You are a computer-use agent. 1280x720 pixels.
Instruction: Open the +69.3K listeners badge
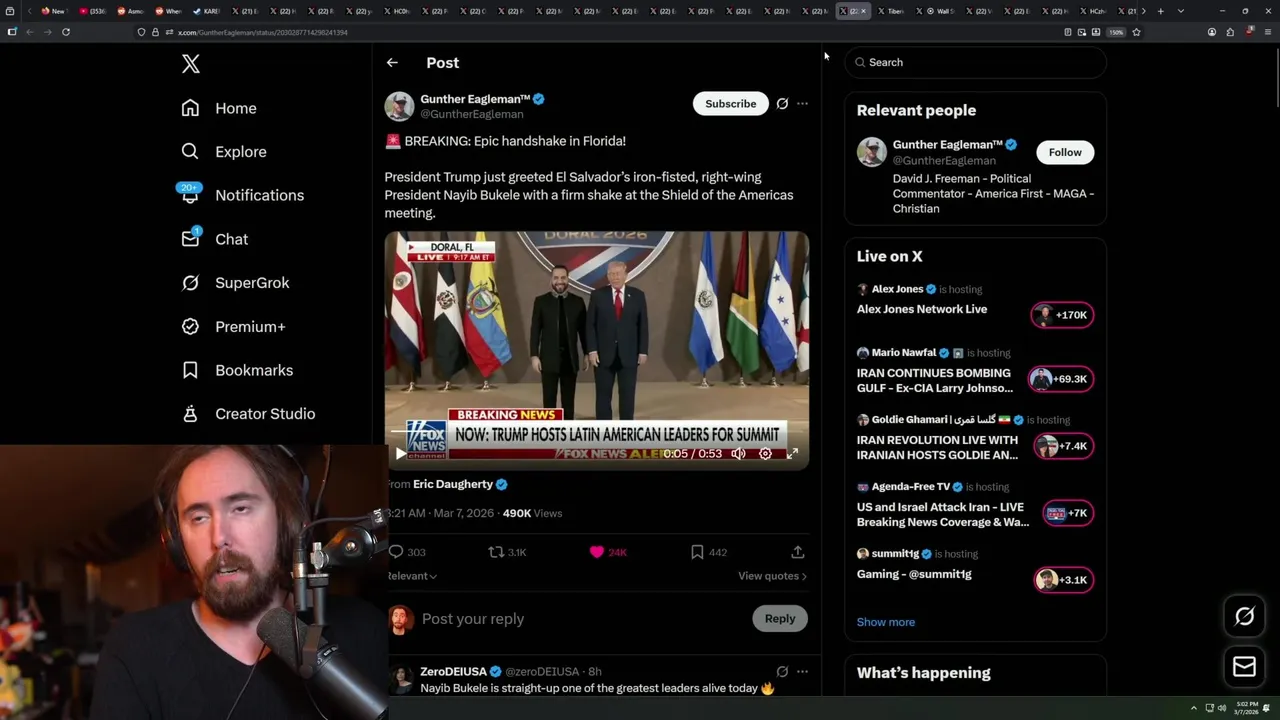[1062, 379]
